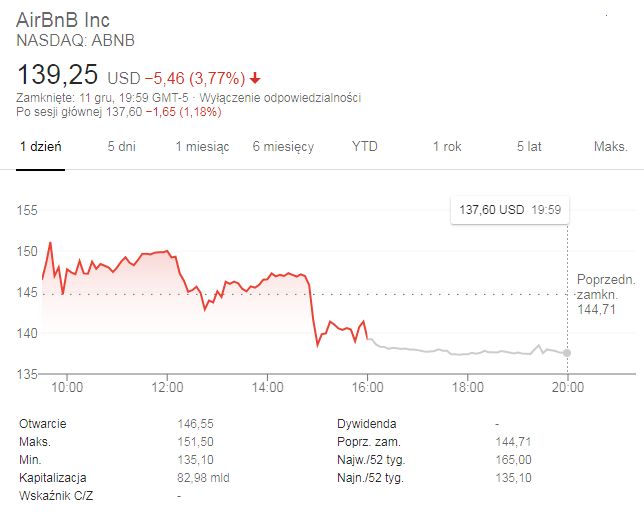
Task: Click the 137,60 USD chart tooltip
Action: tap(510, 210)
